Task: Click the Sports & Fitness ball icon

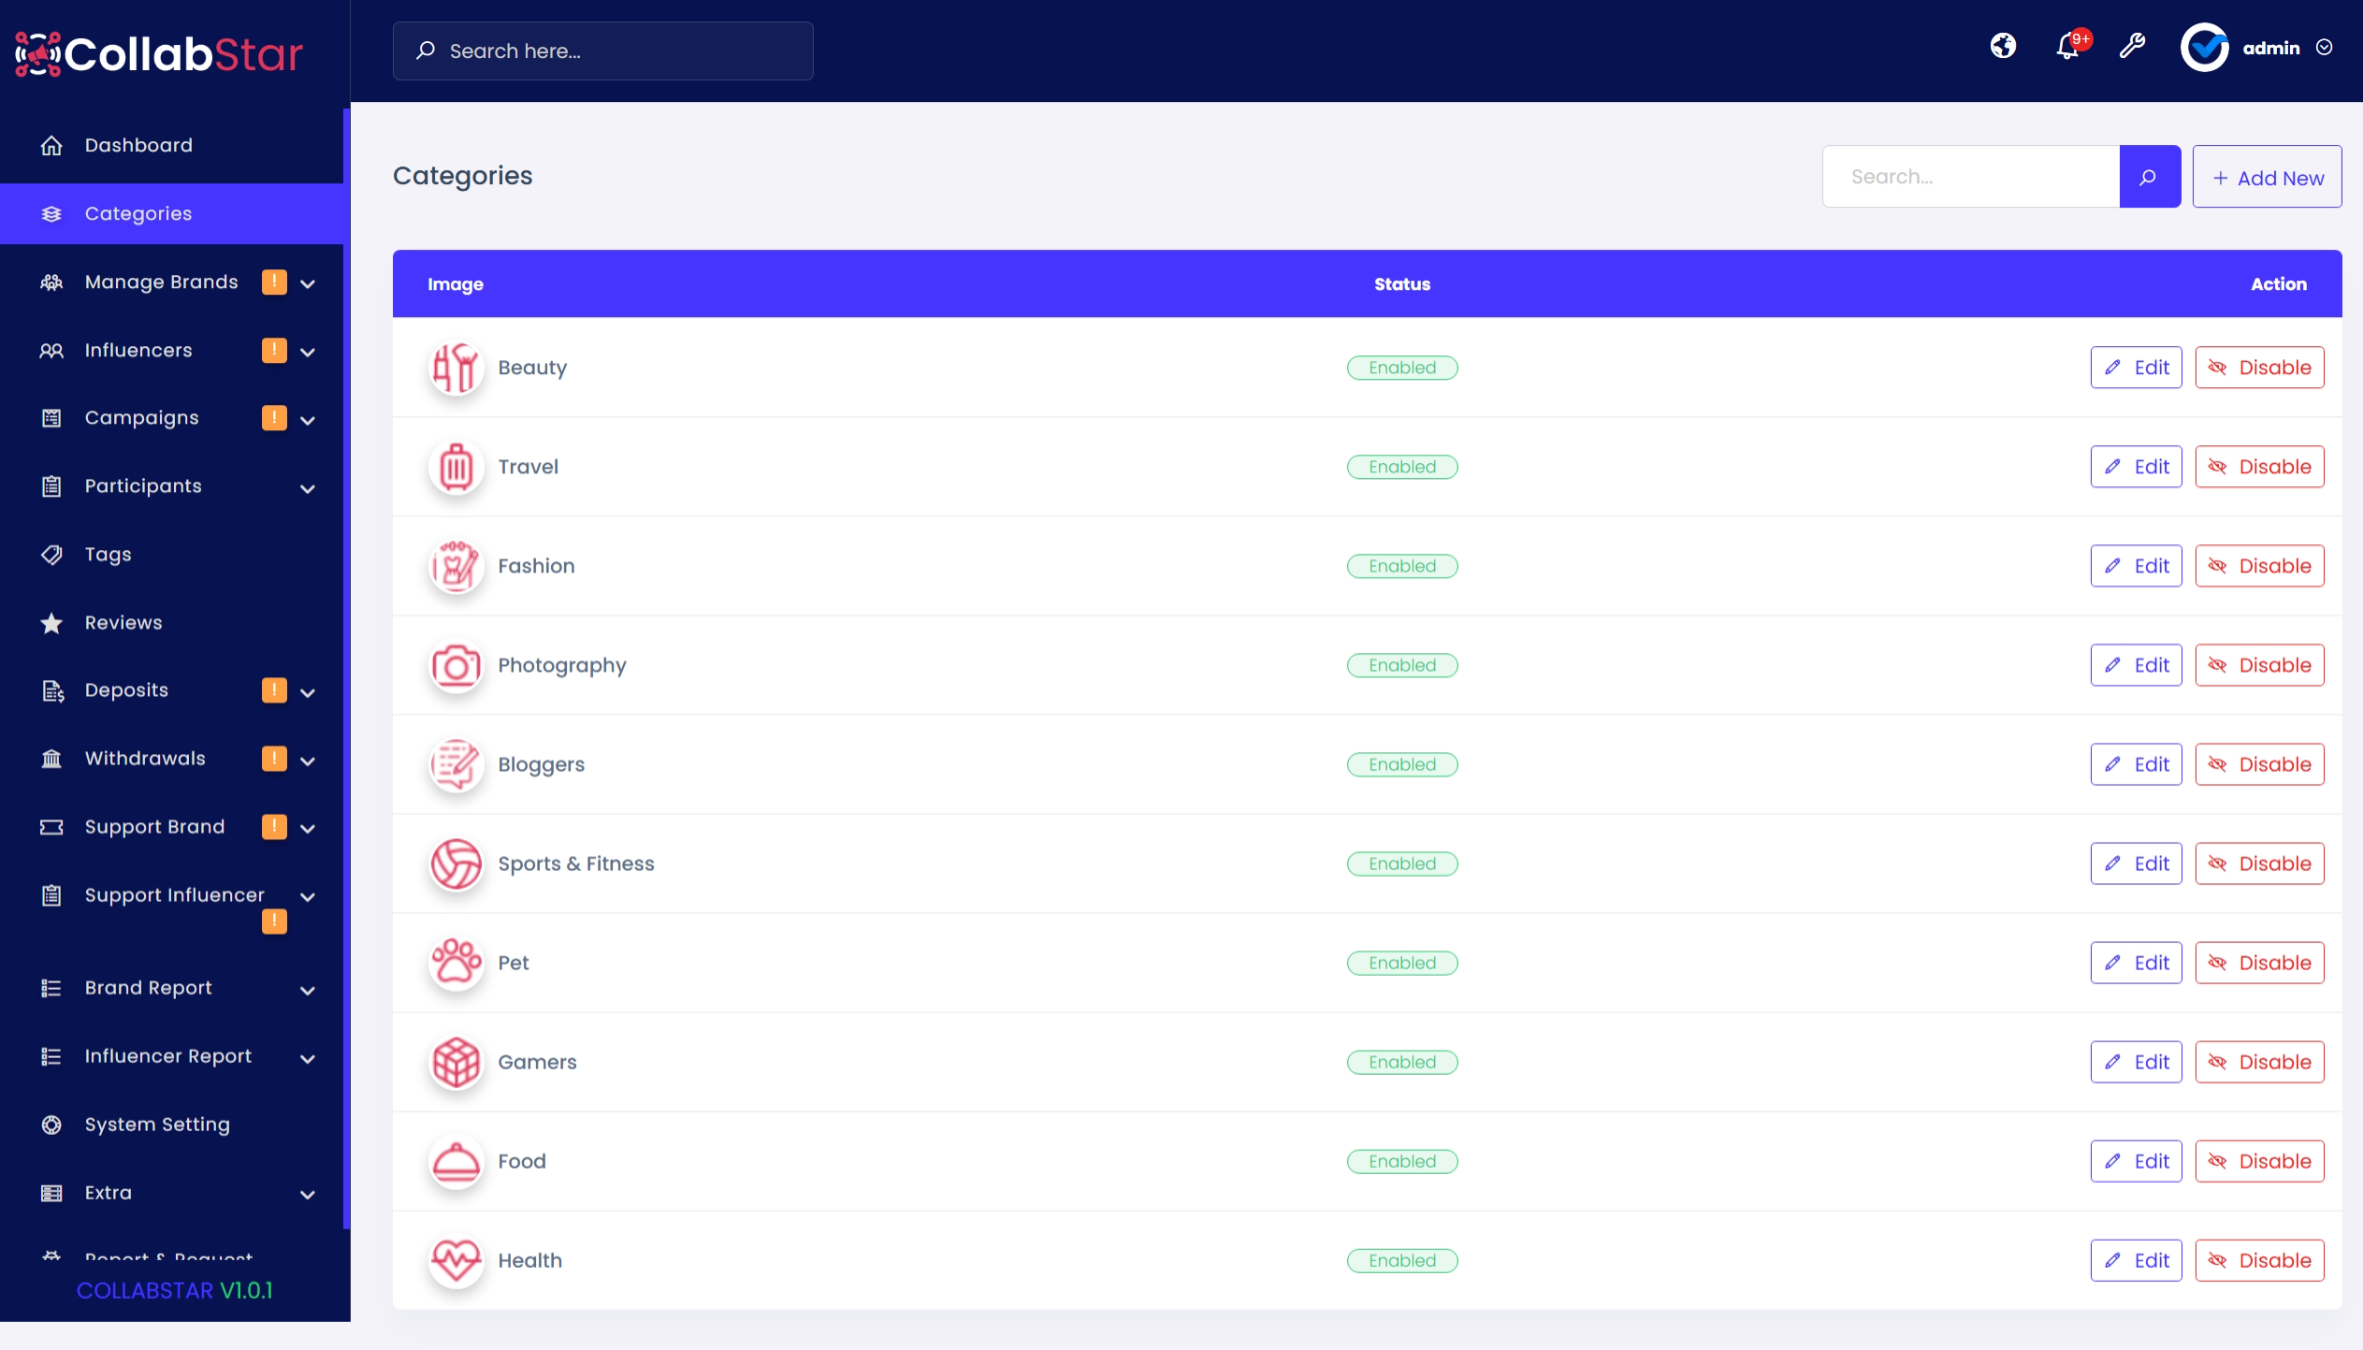Action: click(x=456, y=864)
